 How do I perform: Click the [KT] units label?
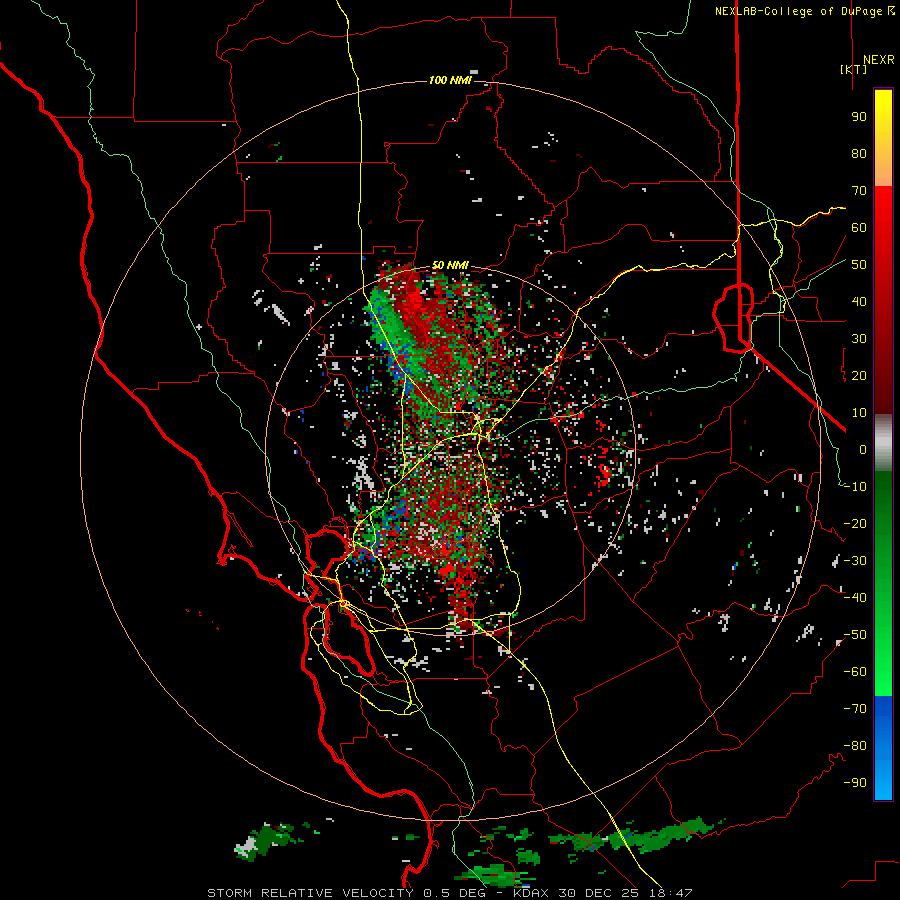click(x=853, y=69)
